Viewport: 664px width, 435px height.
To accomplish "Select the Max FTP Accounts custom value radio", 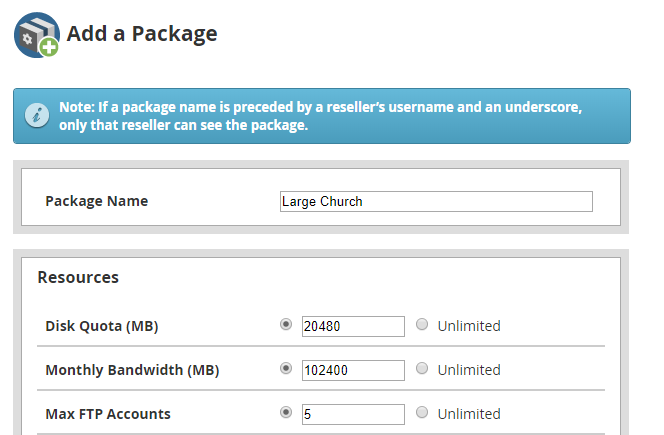I will [x=286, y=413].
